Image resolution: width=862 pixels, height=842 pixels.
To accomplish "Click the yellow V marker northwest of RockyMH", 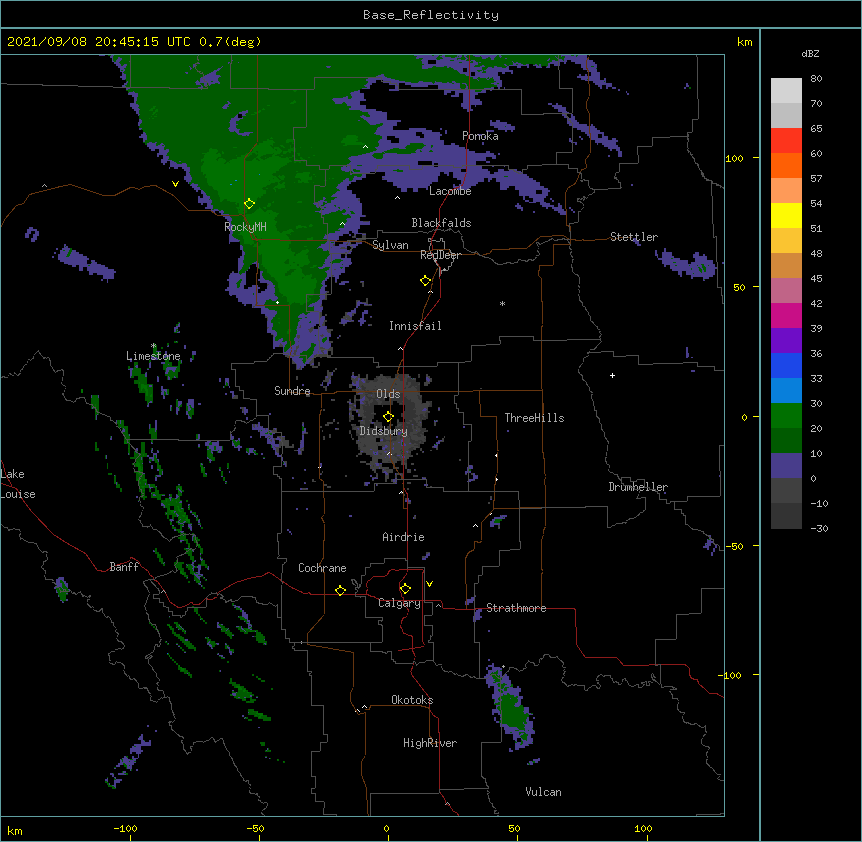I will (175, 184).
